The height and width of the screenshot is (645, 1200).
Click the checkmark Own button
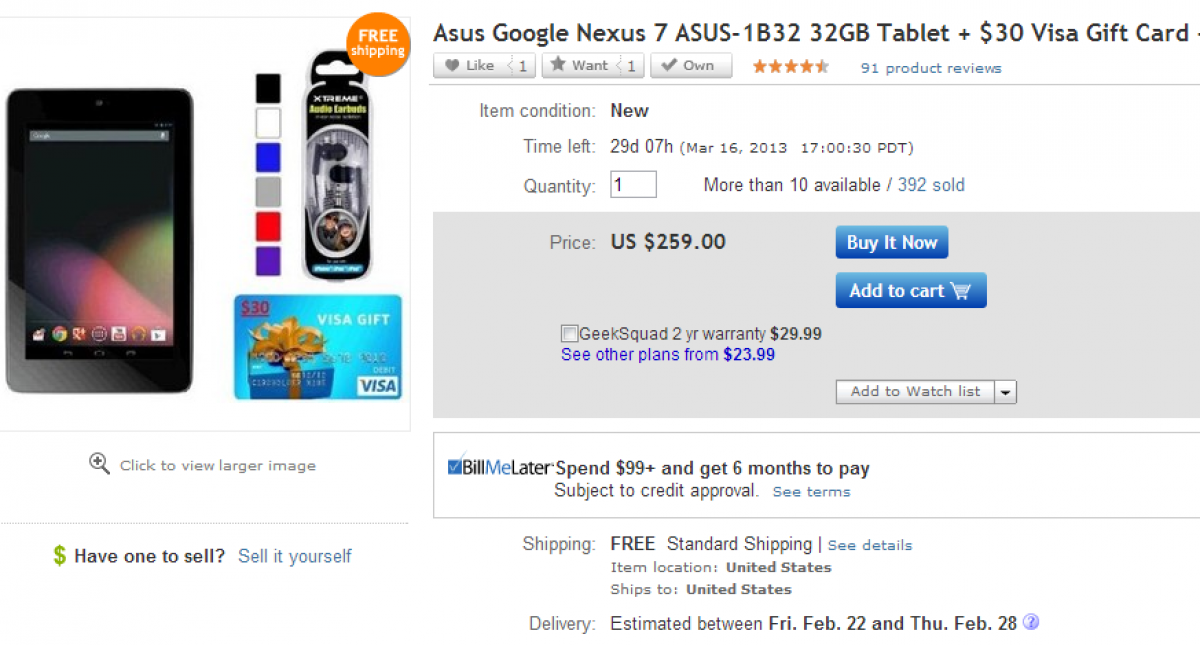[x=690, y=66]
